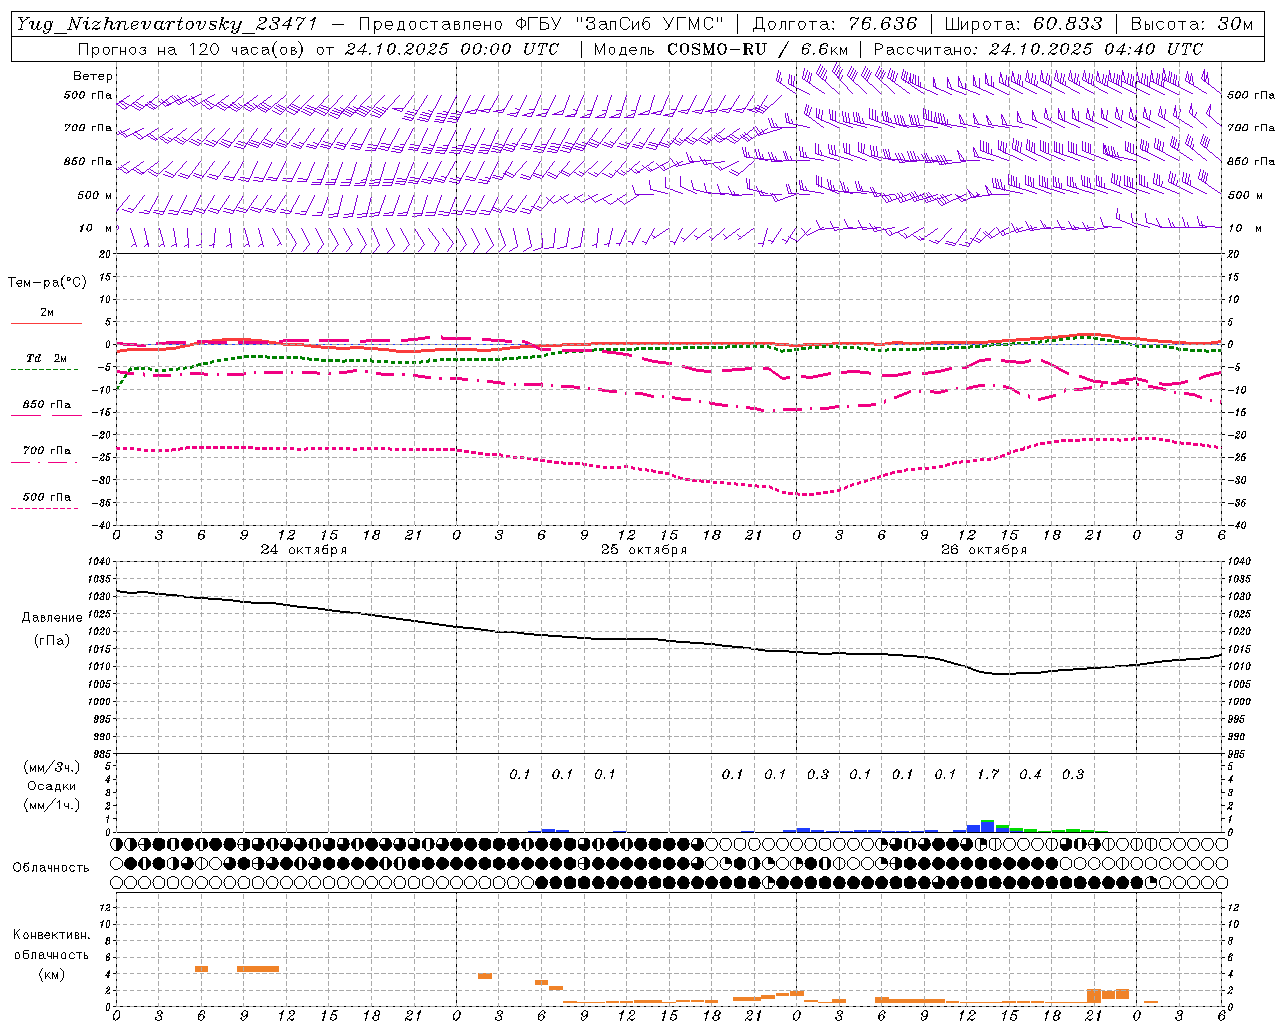Click the Td 2м dew point legend entry
Screen dimensions: 1280x1024
coord(47,358)
